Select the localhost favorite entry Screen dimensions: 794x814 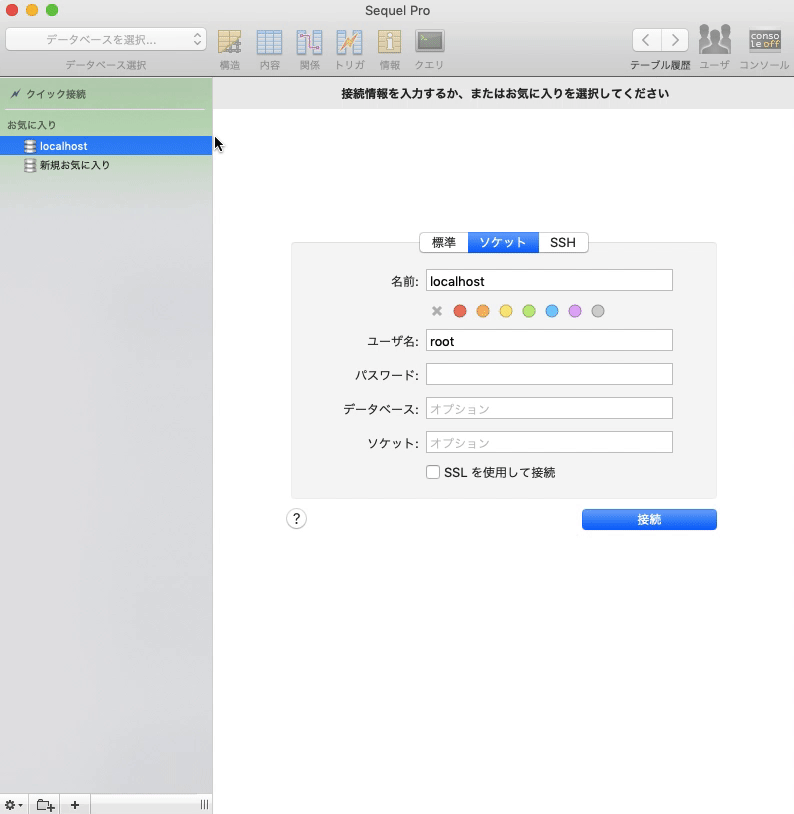pyautogui.click(x=106, y=146)
